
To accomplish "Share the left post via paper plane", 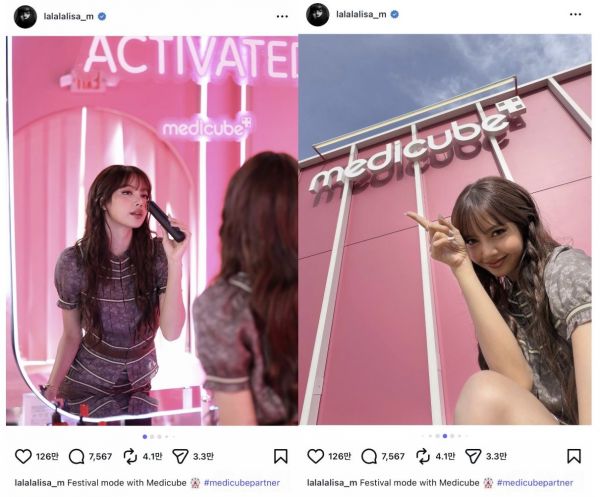I will click(180, 456).
